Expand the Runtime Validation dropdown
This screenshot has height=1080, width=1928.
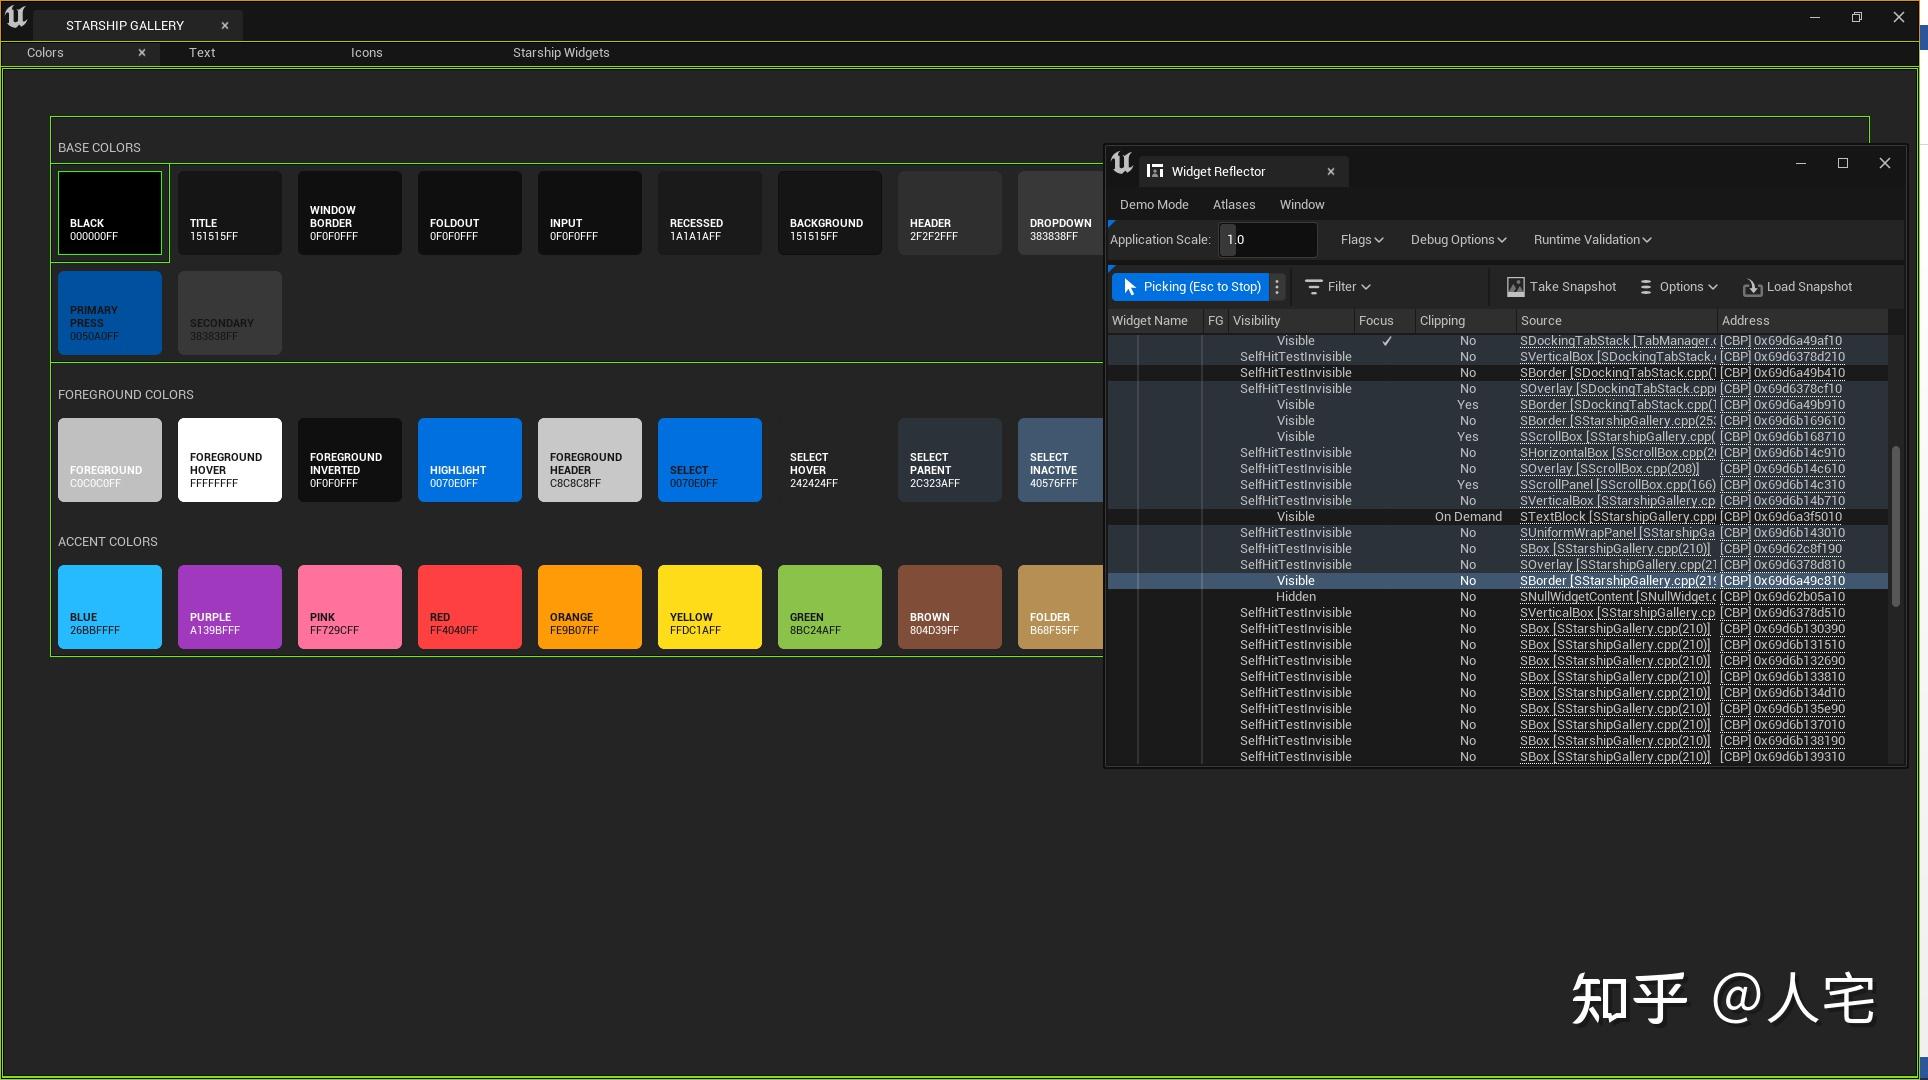click(x=1592, y=240)
